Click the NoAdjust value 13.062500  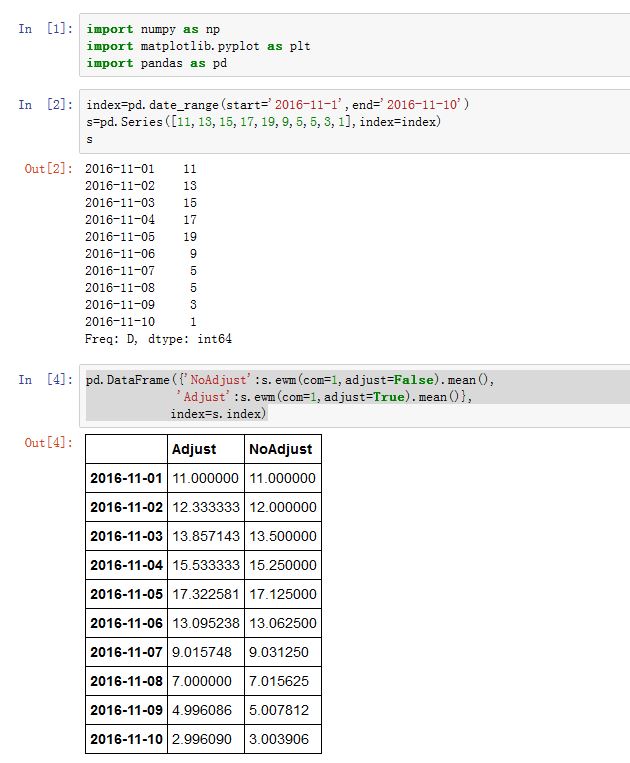[282, 623]
